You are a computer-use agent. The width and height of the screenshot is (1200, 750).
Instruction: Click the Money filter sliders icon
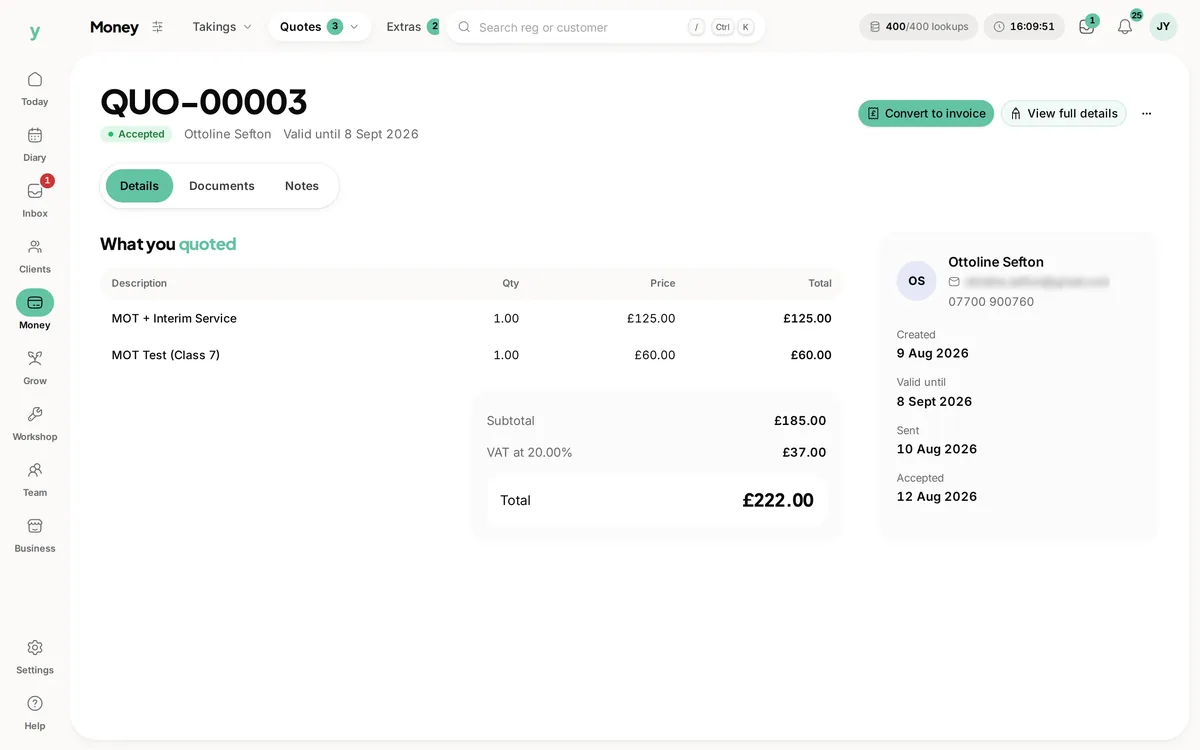point(157,27)
